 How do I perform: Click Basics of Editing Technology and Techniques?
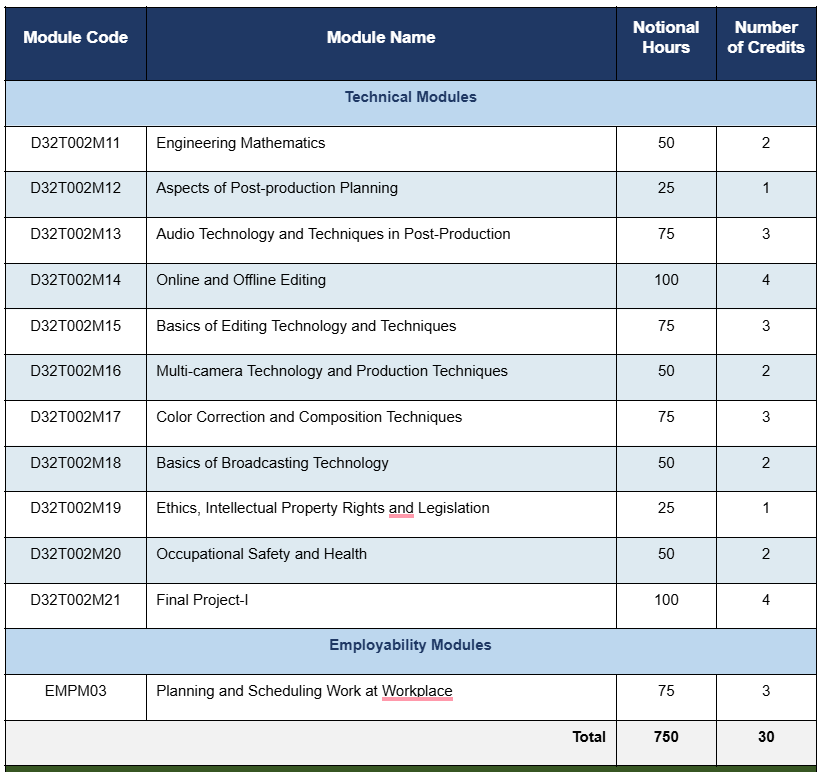pos(306,326)
